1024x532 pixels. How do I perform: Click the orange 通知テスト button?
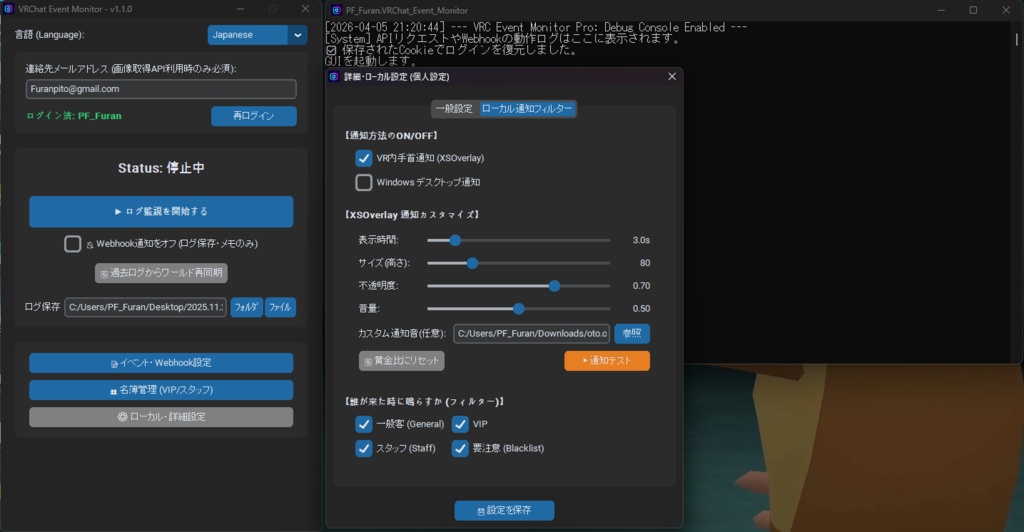tap(607, 361)
